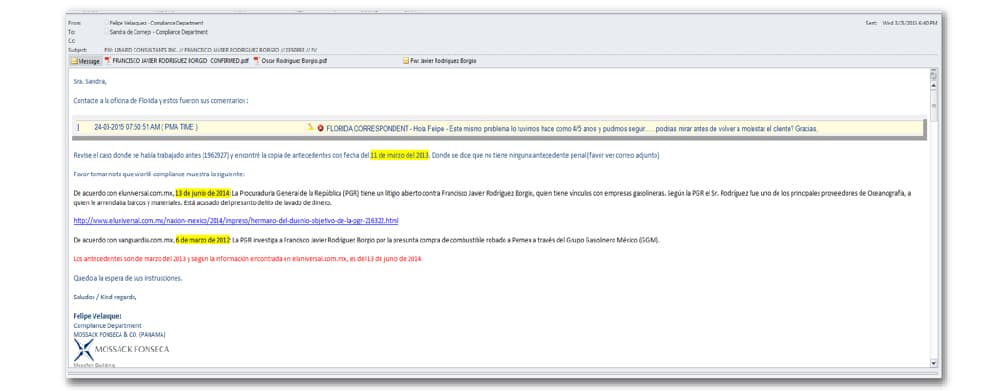Viewport: 1000px width, 391px height.
Task: Click the yellow pencil icon in note row
Action: pyautogui.click(x=311, y=127)
